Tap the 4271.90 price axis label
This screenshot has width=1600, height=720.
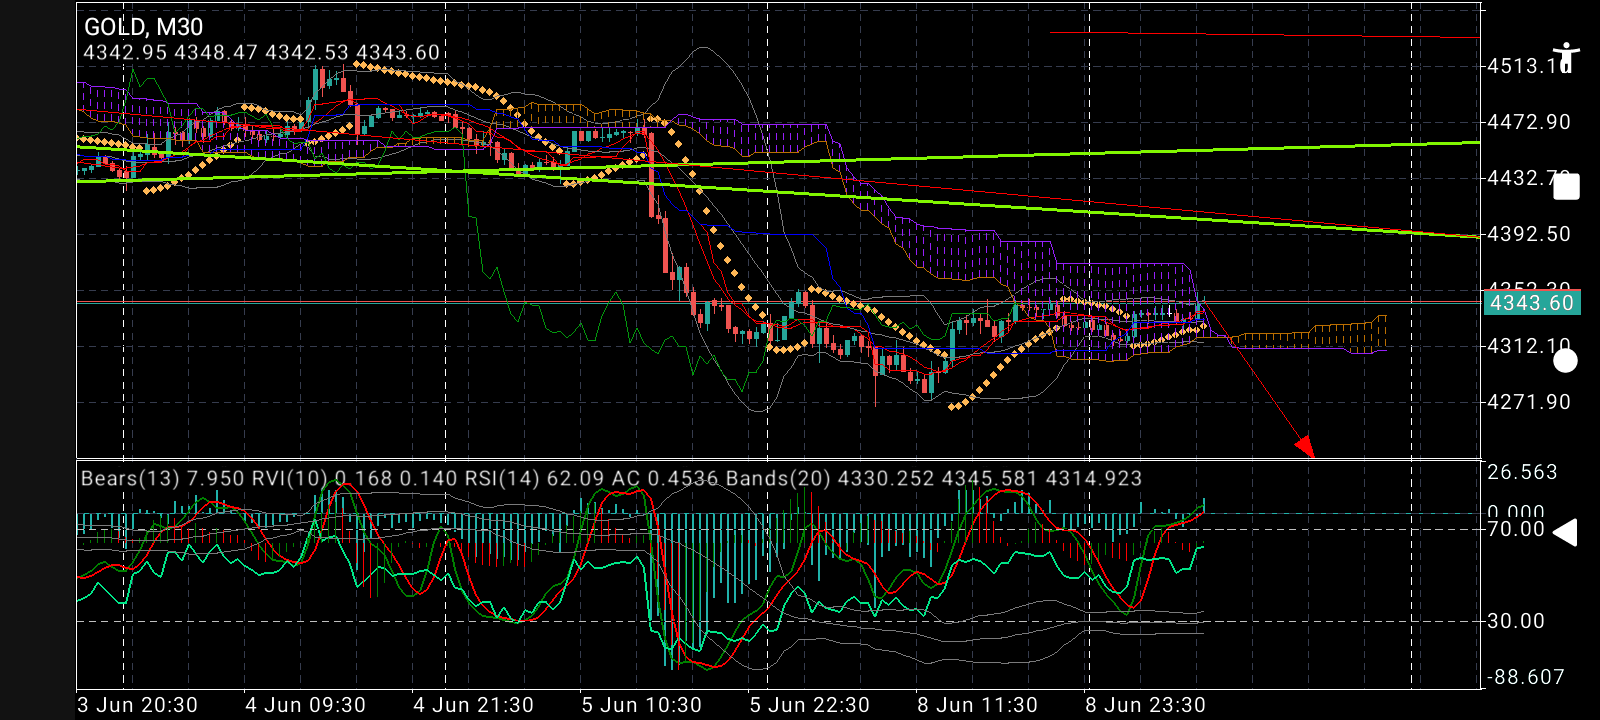[1529, 402]
